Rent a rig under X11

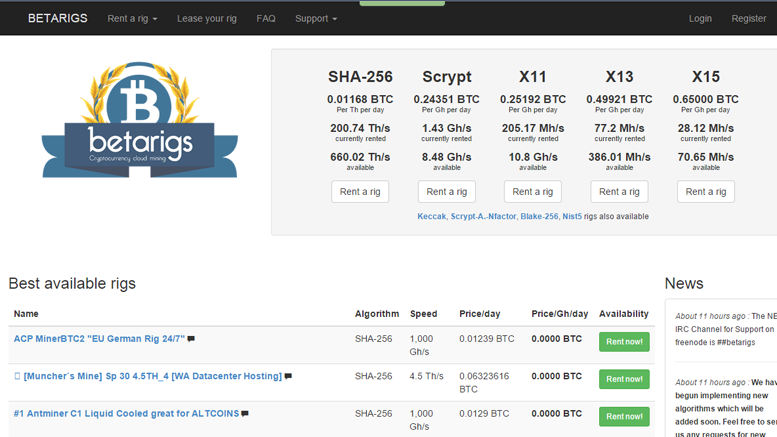click(x=533, y=192)
